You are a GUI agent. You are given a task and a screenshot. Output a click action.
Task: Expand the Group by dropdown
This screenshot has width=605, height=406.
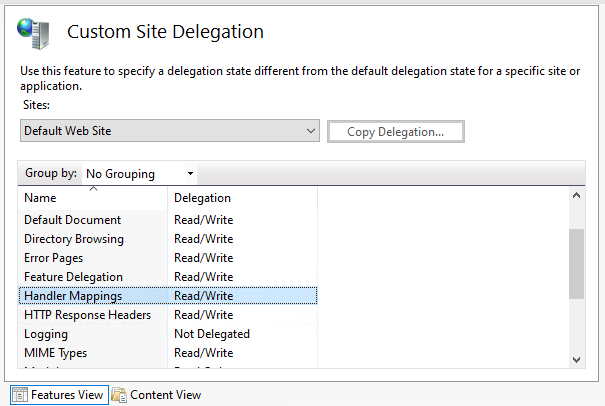tap(139, 174)
